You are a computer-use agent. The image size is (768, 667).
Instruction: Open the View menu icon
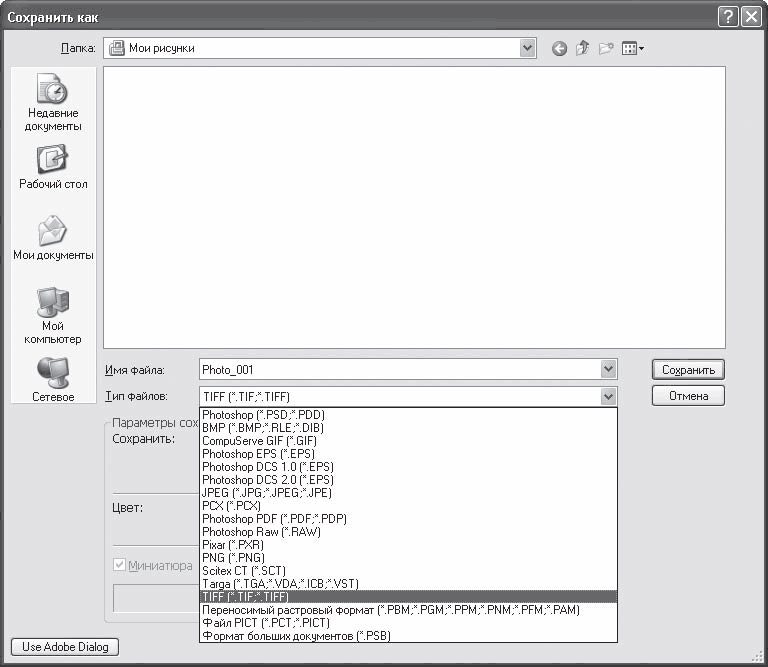tap(633, 48)
